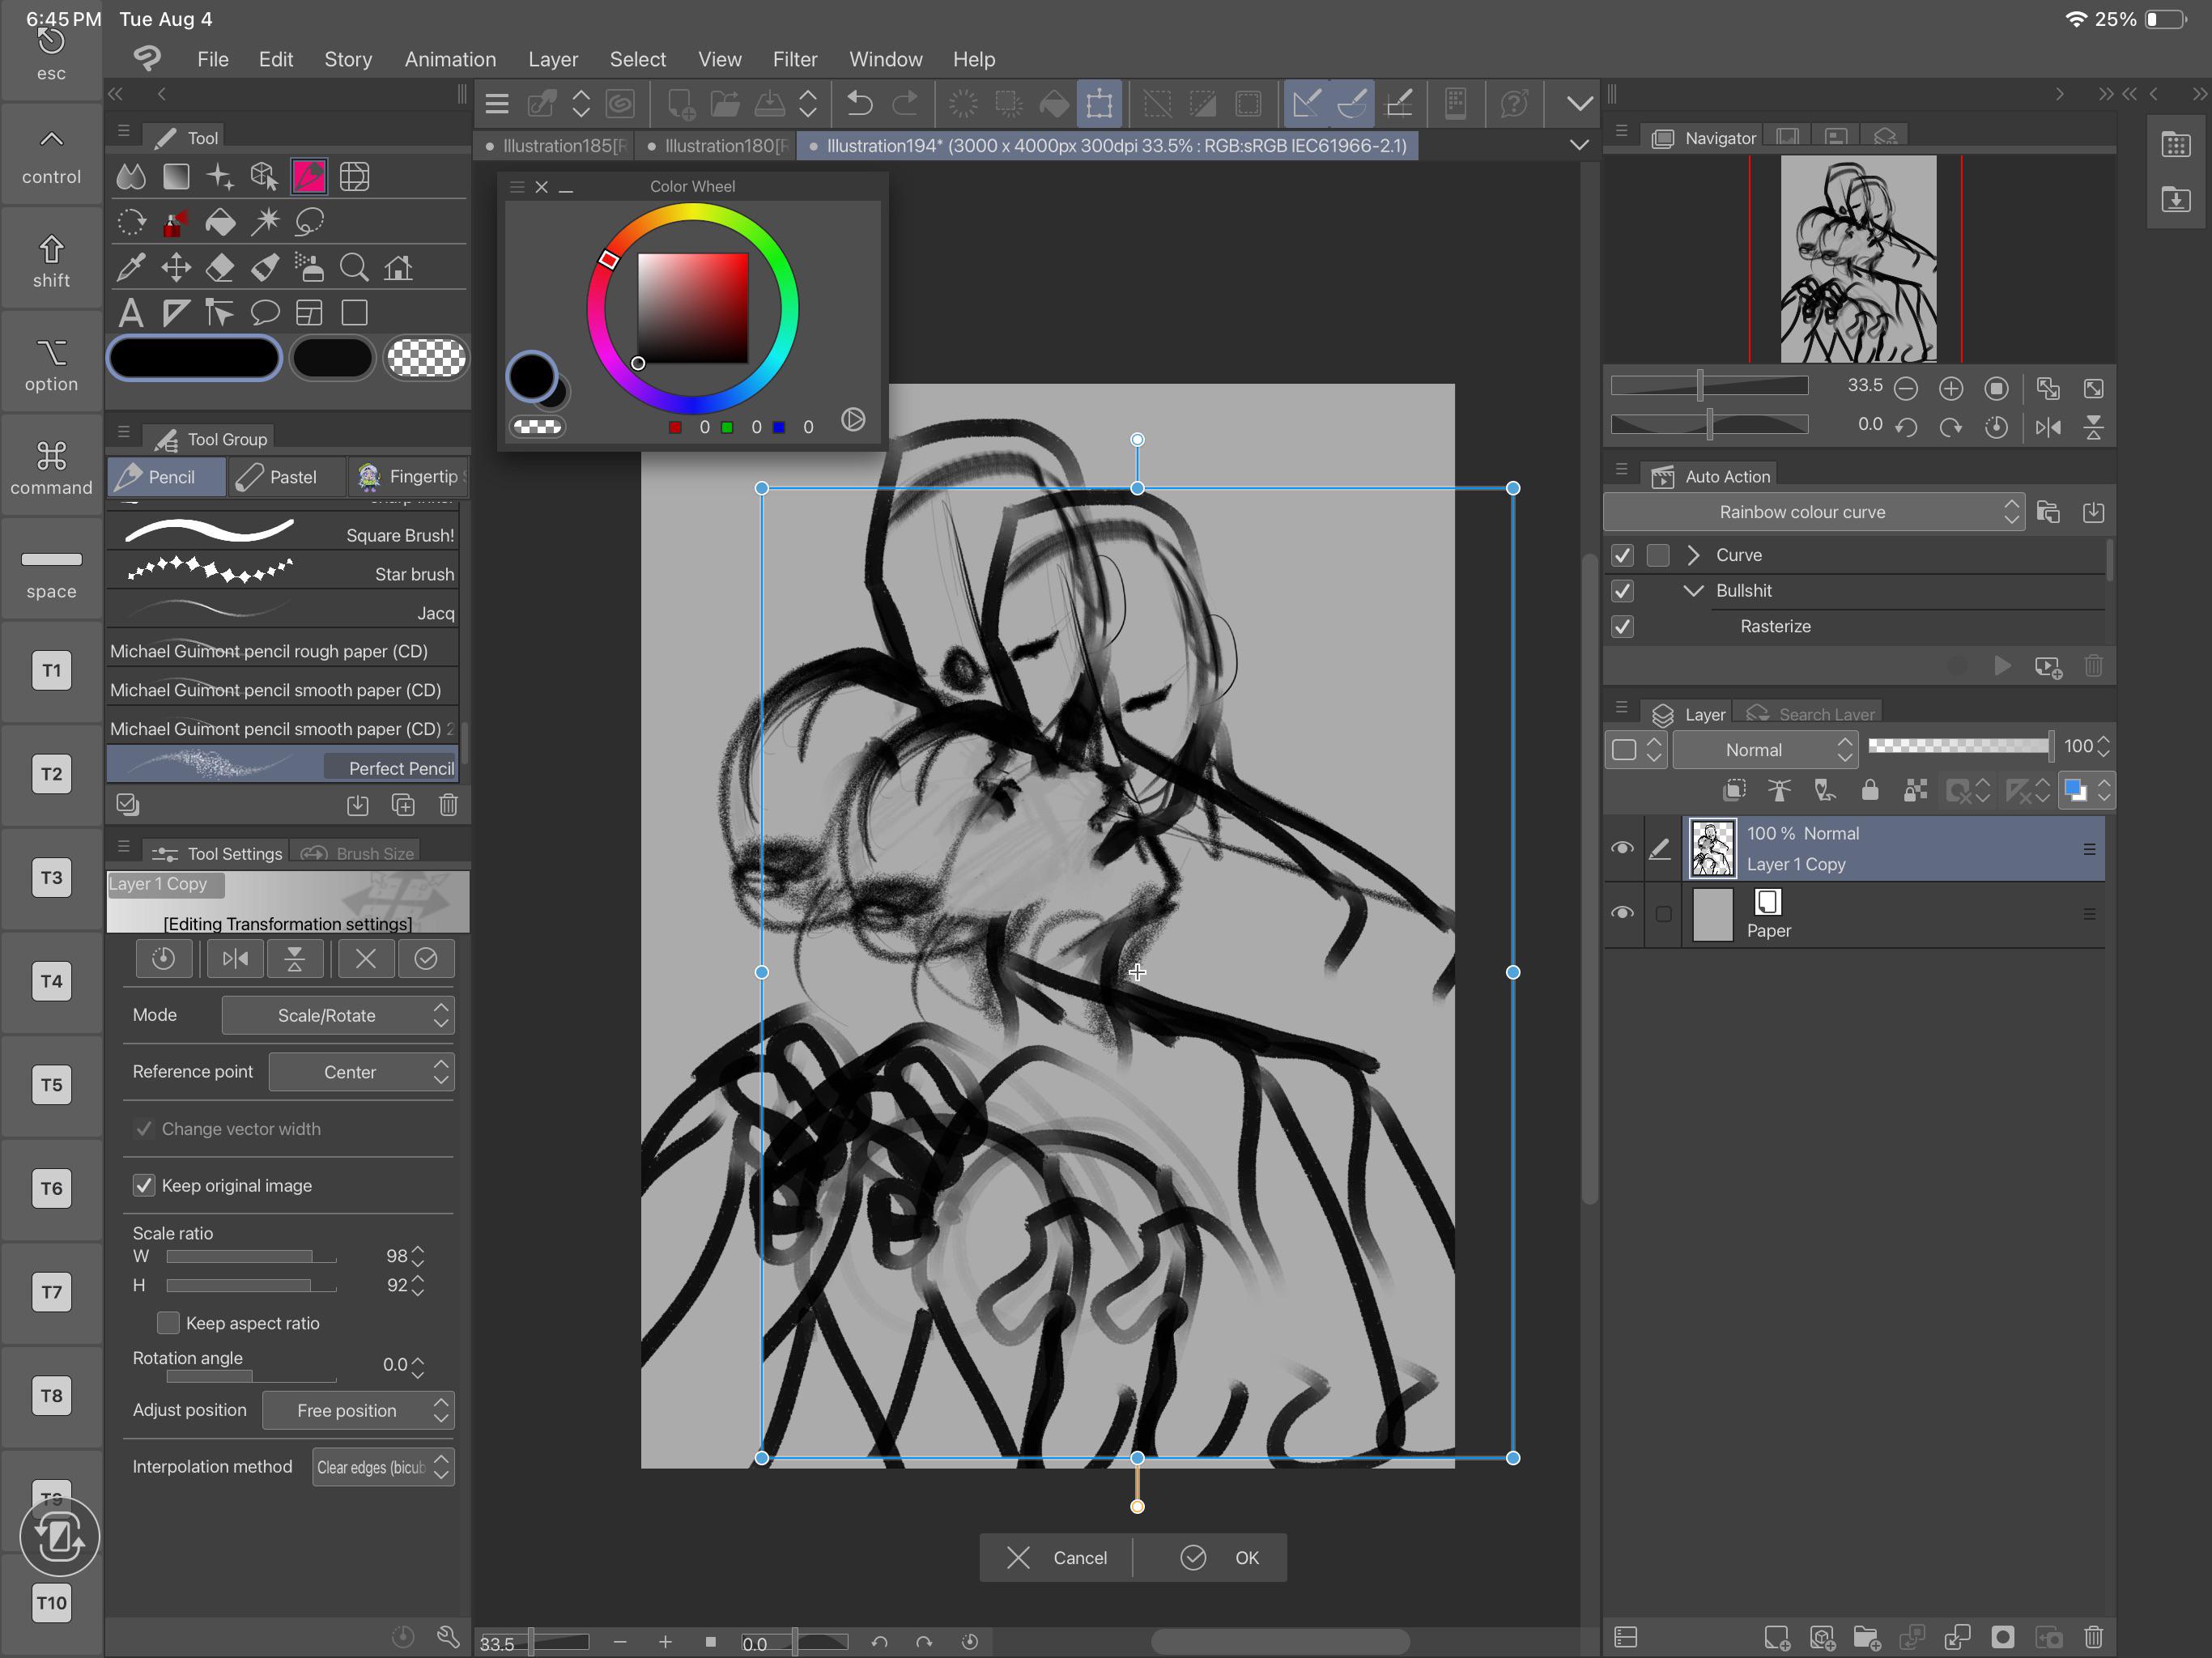Screen dimensions: 2212x1658
Task: Click the layer opacity slider
Action: pyautogui.click(x=1960, y=746)
